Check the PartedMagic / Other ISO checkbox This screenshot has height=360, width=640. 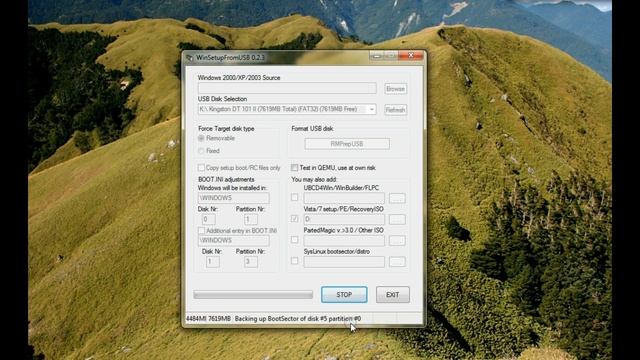point(294,240)
